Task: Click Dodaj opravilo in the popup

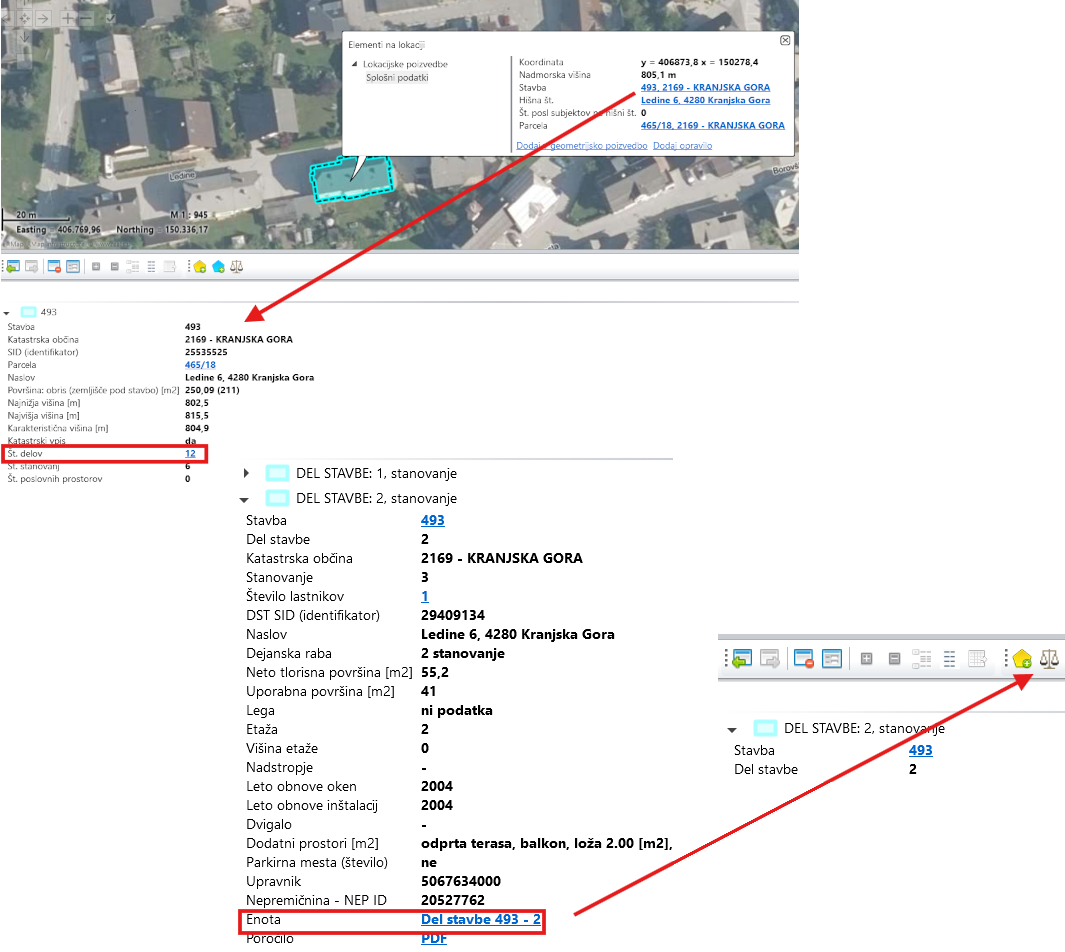Action: tap(682, 146)
